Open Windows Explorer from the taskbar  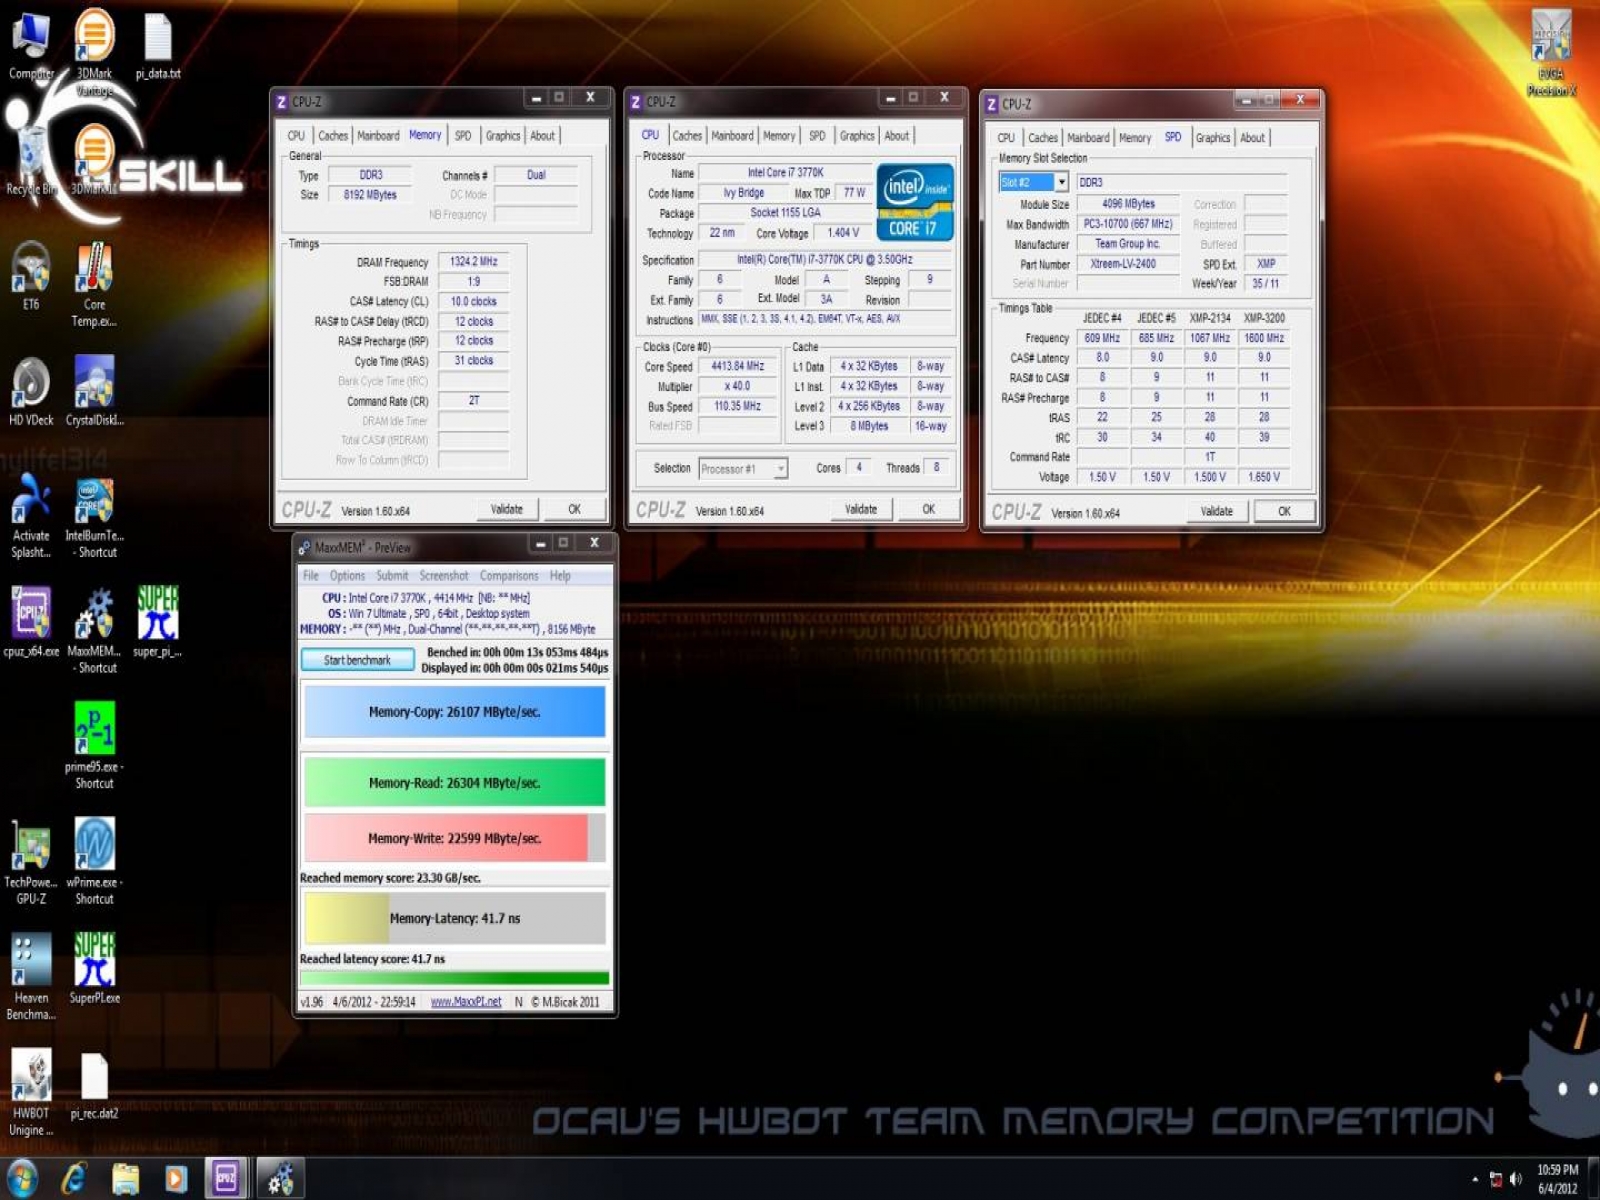125,1178
